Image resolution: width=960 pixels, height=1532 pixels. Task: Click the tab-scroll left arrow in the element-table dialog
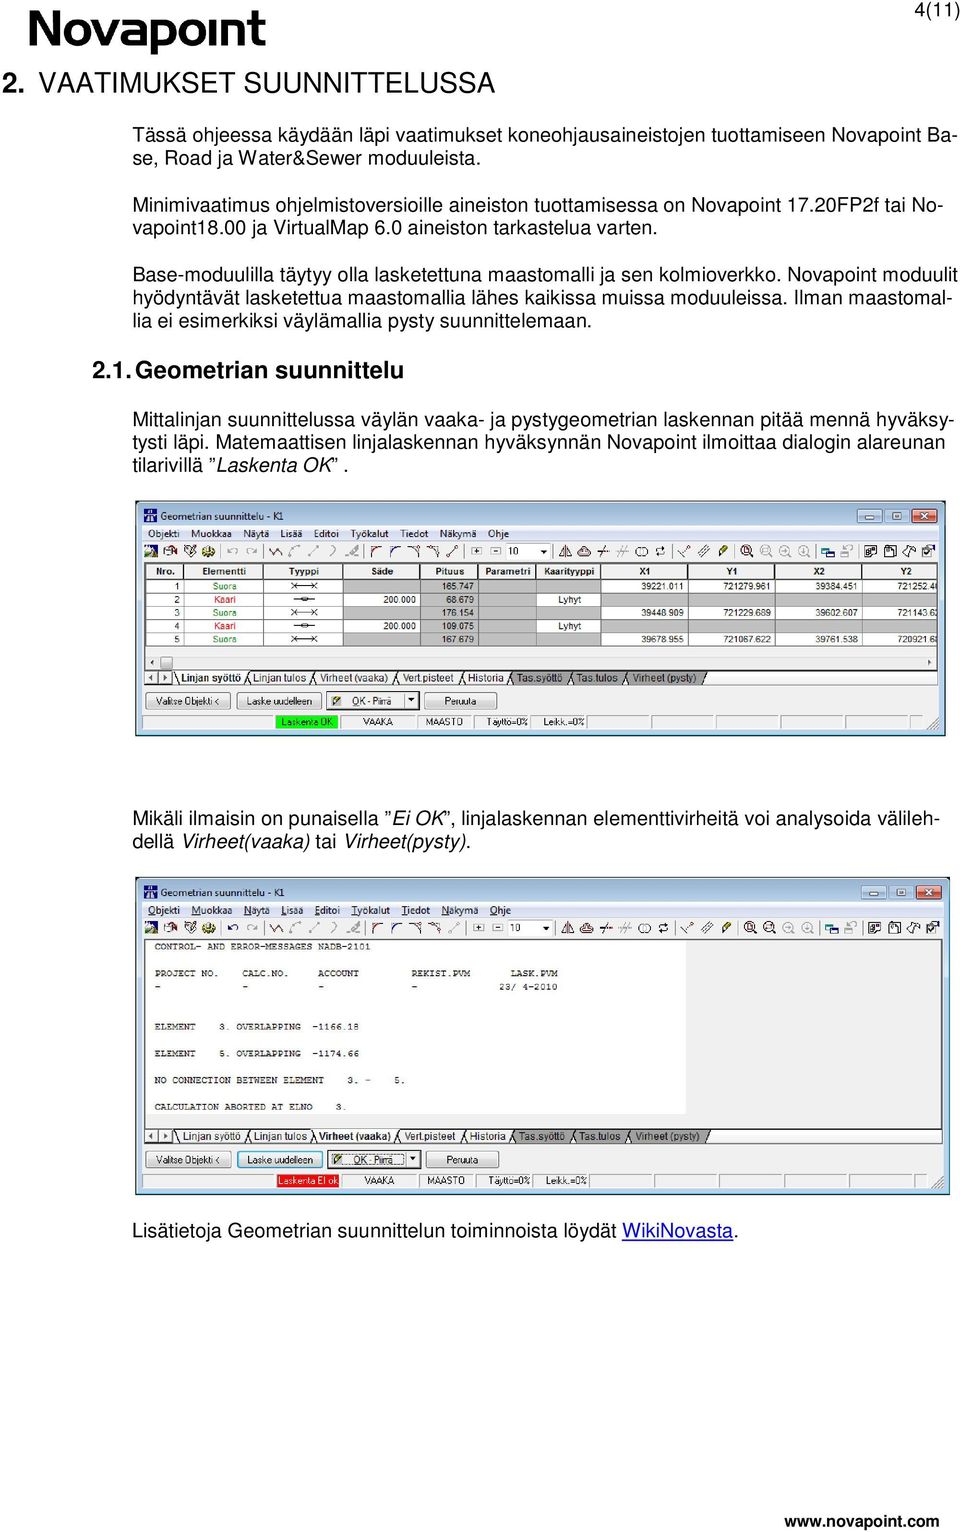152,678
